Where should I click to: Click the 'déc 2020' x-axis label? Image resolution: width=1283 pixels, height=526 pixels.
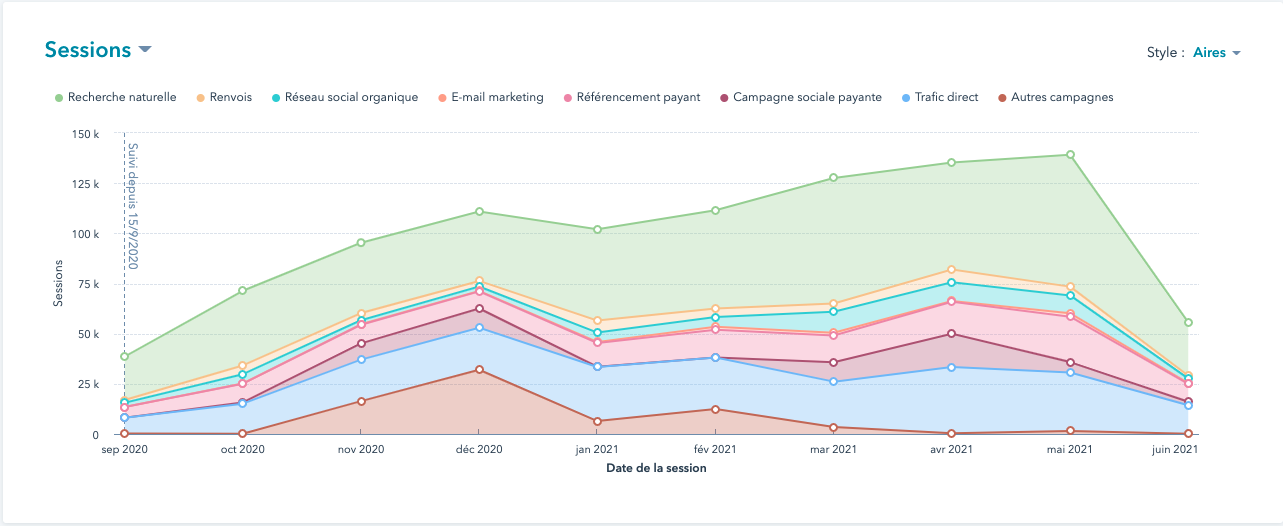coord(479,450)
